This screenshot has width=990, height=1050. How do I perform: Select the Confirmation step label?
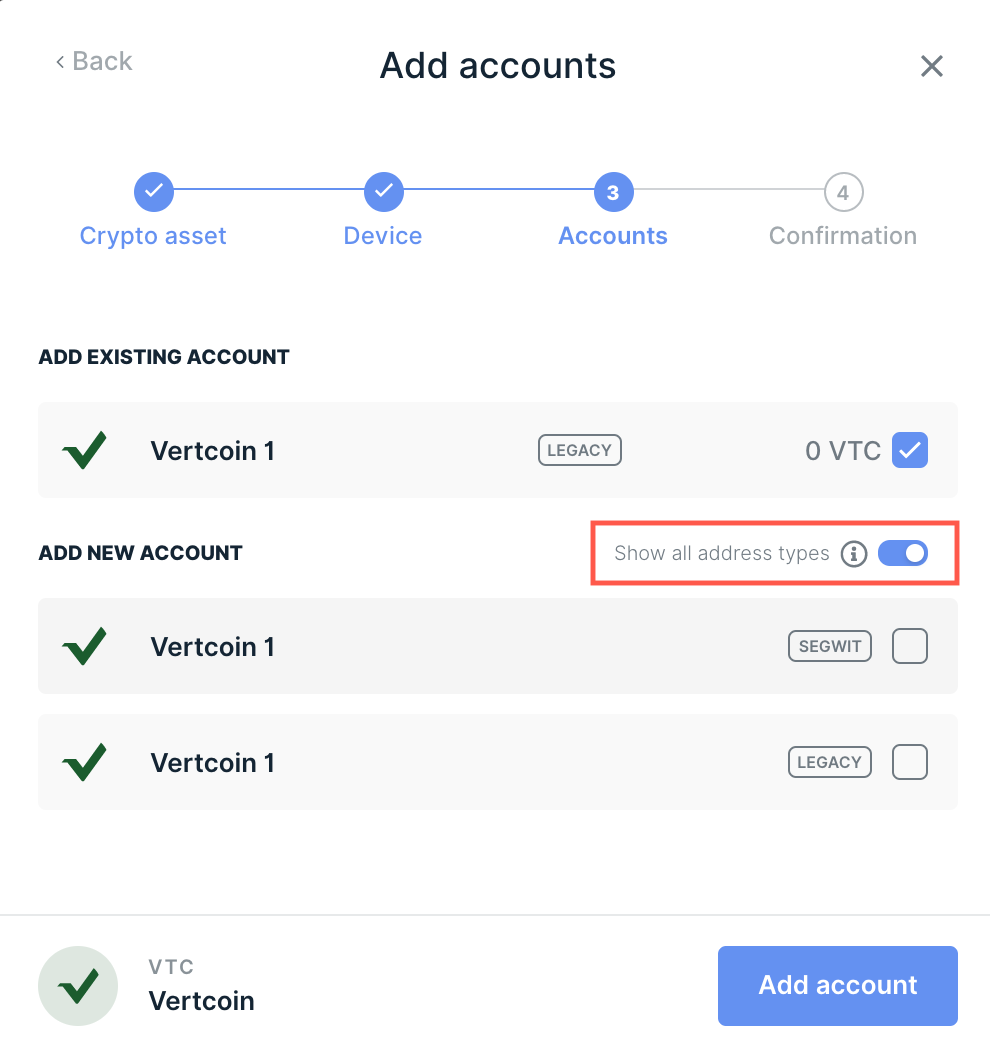click(843, 235)
